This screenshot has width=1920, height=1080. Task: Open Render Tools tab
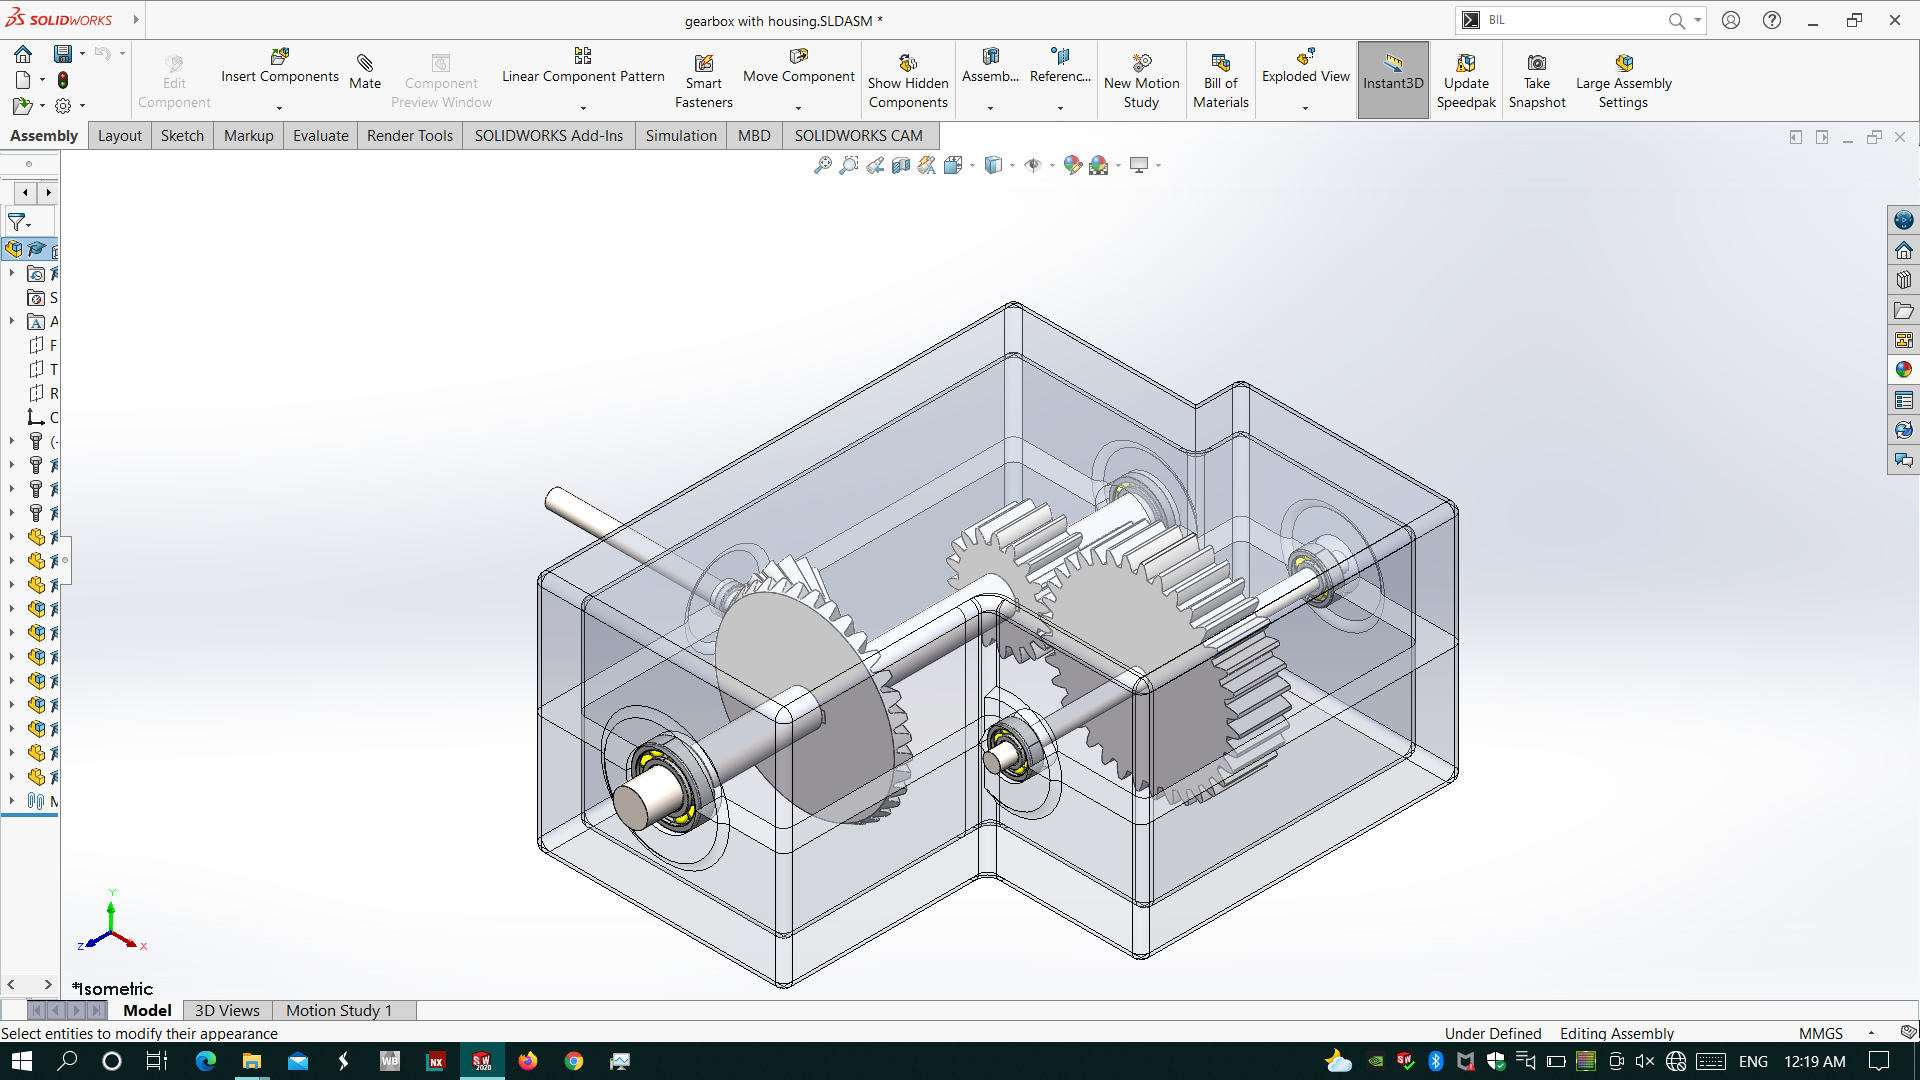410,136
